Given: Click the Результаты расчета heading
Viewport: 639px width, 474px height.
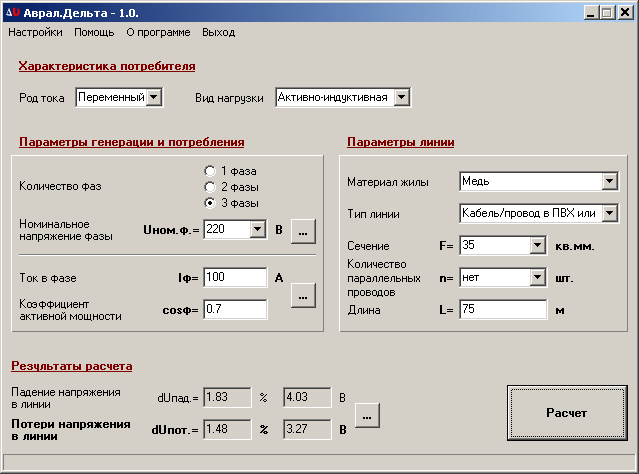Looking at the screenshot, I should tap(72, 366).
